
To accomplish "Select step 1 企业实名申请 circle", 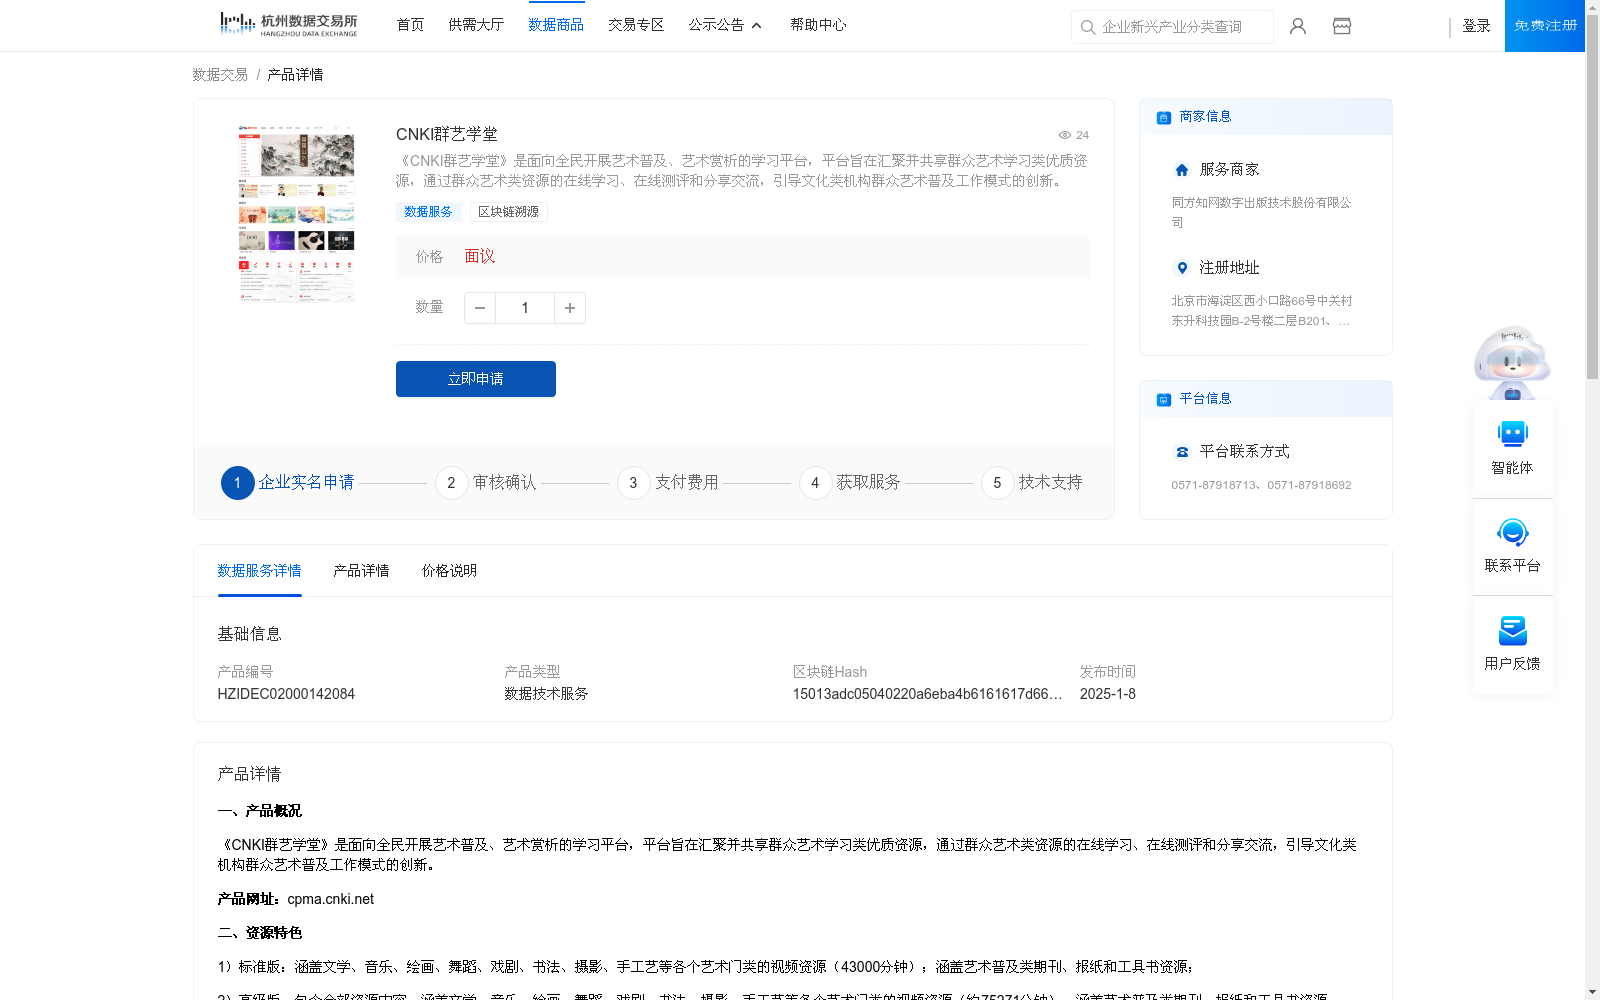I will pos(237,483).
